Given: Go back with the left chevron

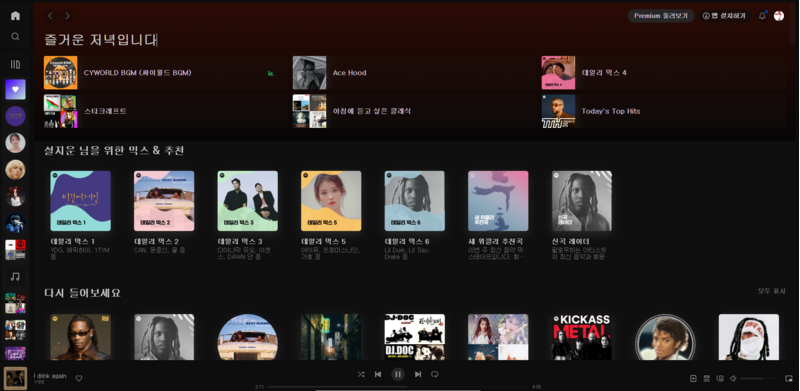Looking at the screenshot, I should 50,16.
